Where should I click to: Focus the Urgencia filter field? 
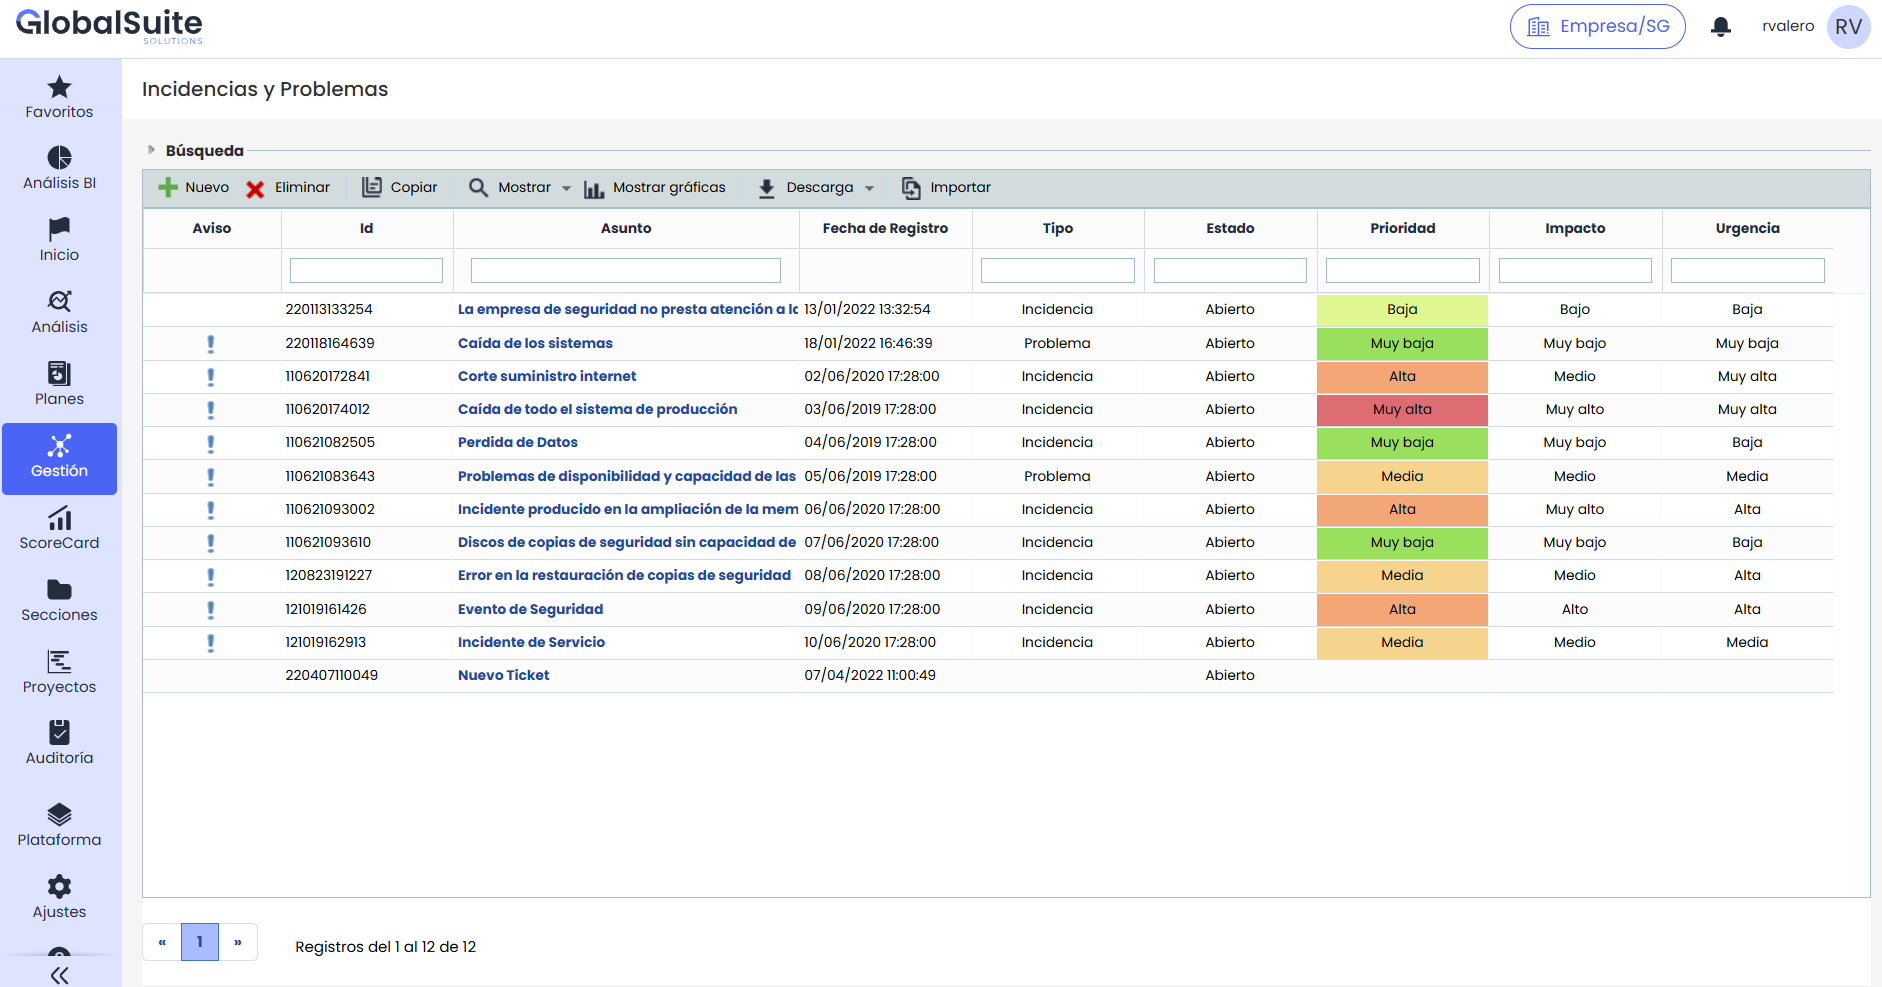click(x=1748, y=270)
